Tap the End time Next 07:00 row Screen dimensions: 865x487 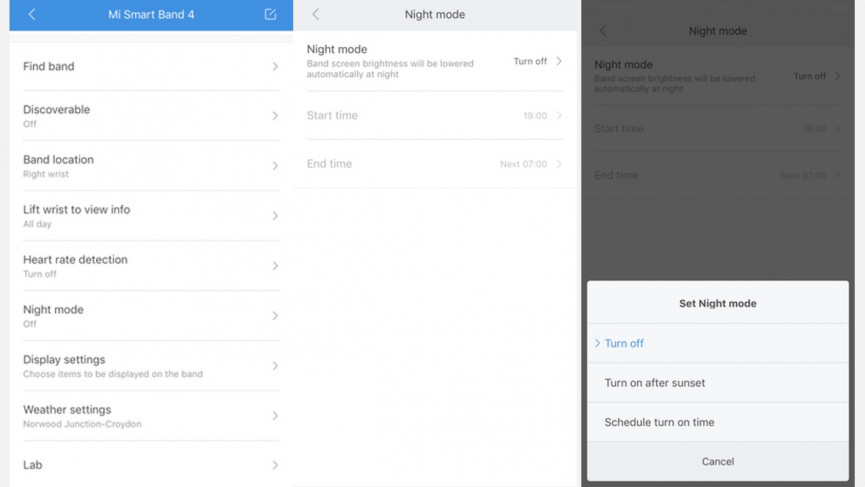coord(434,164)
